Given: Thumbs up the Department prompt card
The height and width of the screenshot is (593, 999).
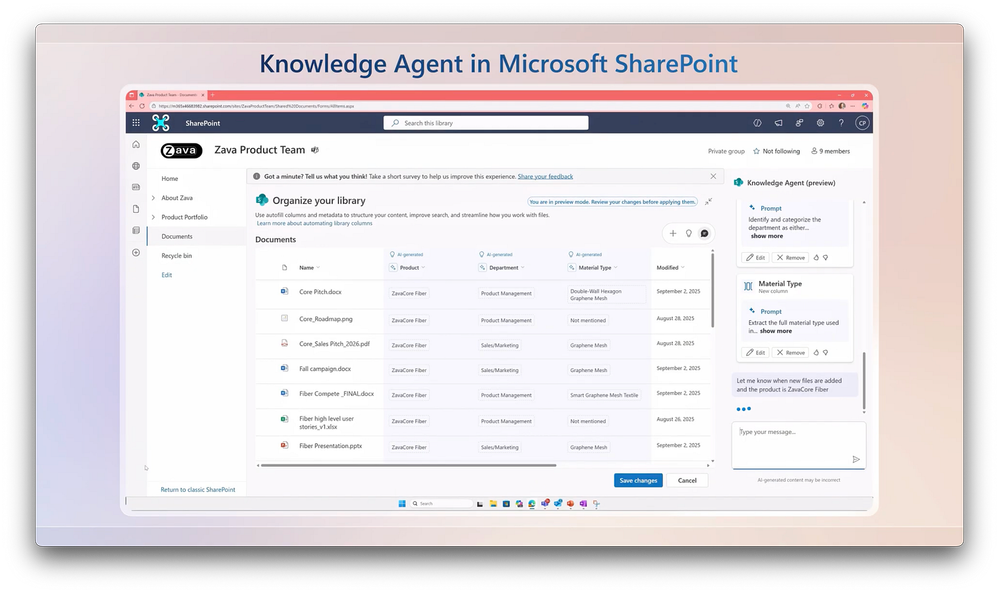Looking at the screenshot, I should point(816,258).
